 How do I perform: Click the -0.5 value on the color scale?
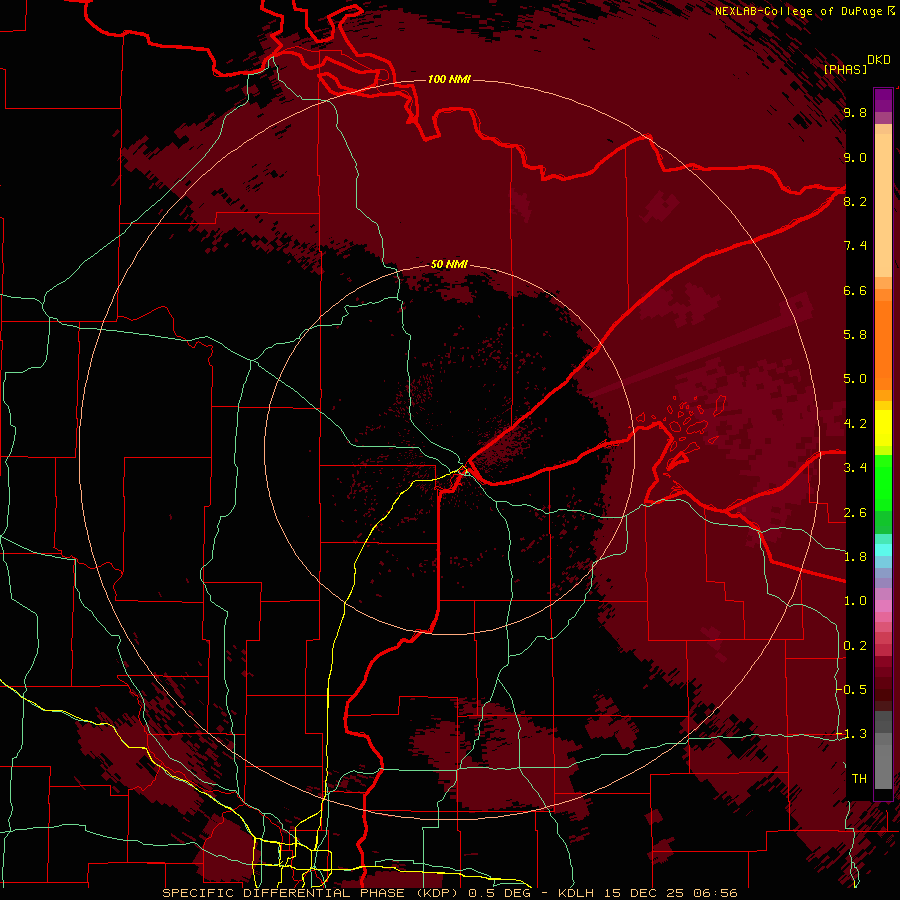(x=852, y=690)
